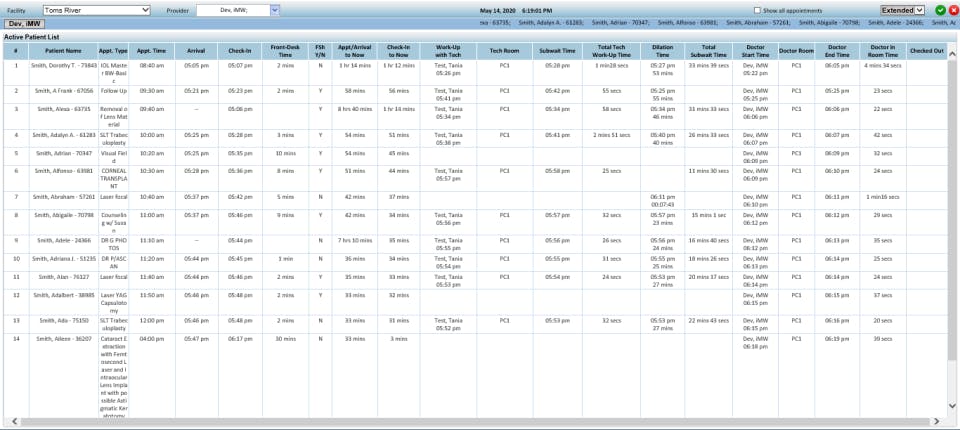
Task: Select patient Smith, Adalbert - 38985
Action: 64,296
